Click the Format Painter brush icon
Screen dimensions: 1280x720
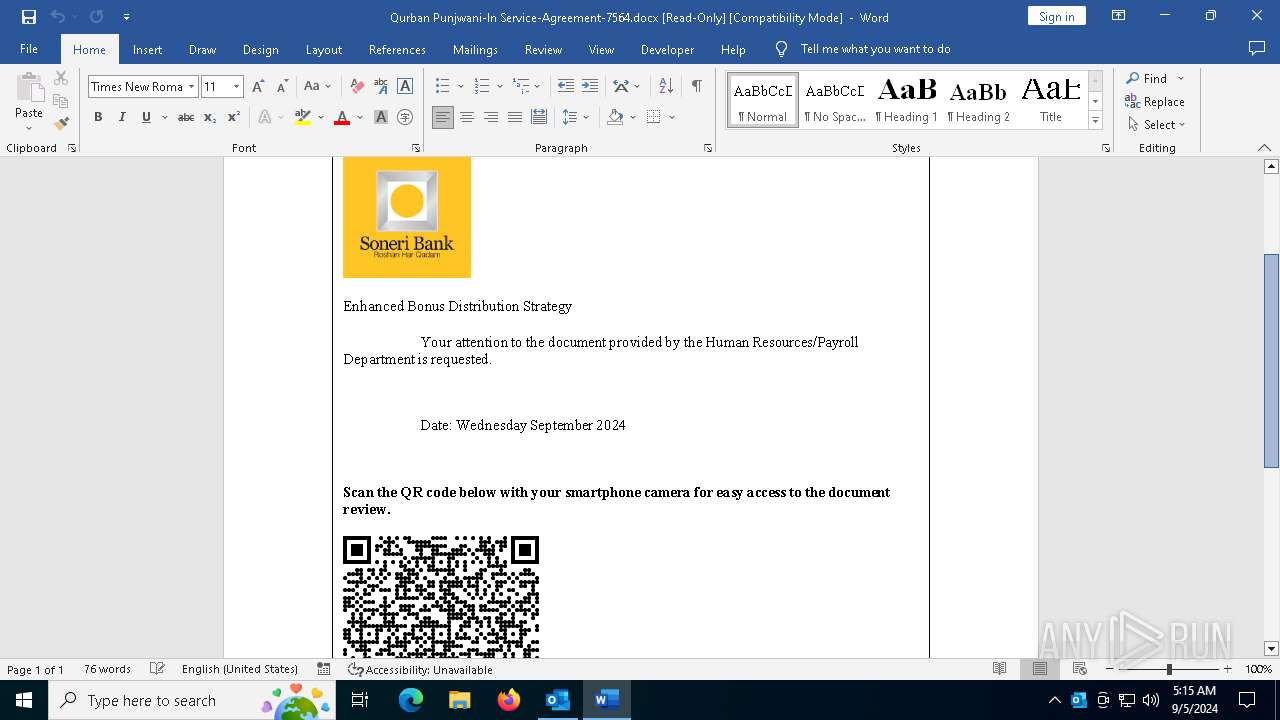point(61,124)
